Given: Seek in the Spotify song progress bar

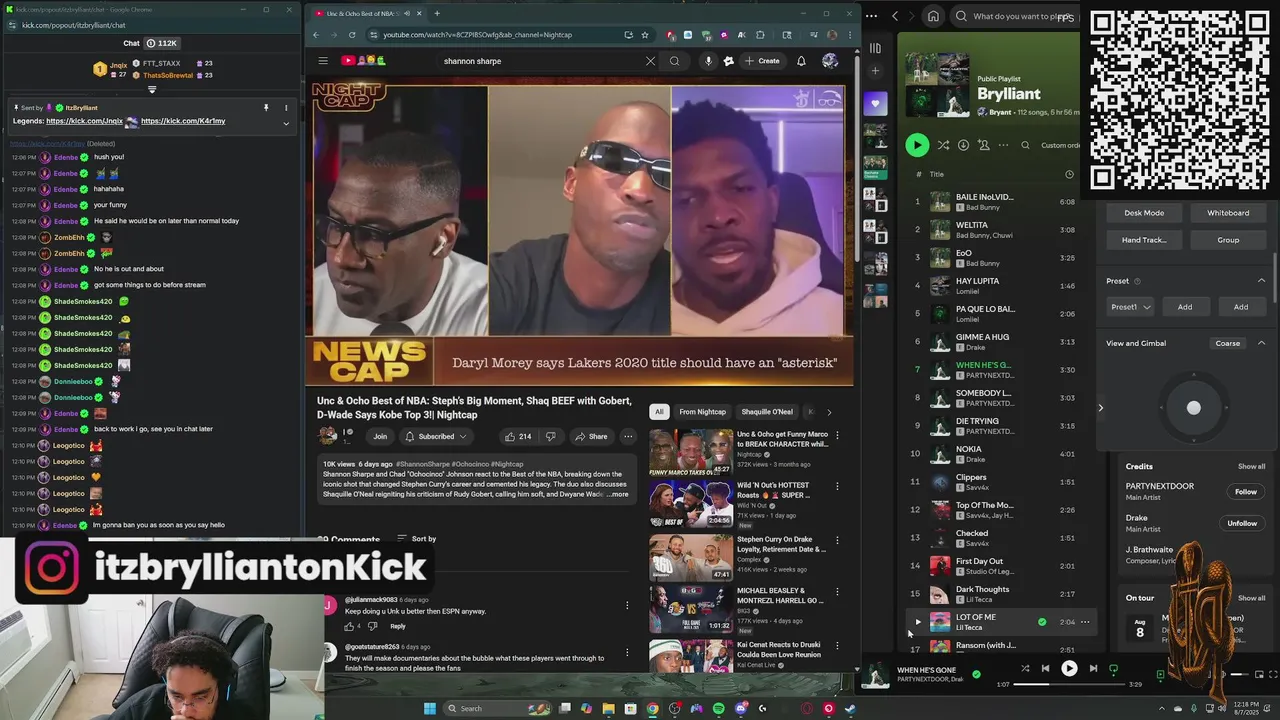Looking at the screenshot, I should pyautogui.click(x=1069, y=684).
